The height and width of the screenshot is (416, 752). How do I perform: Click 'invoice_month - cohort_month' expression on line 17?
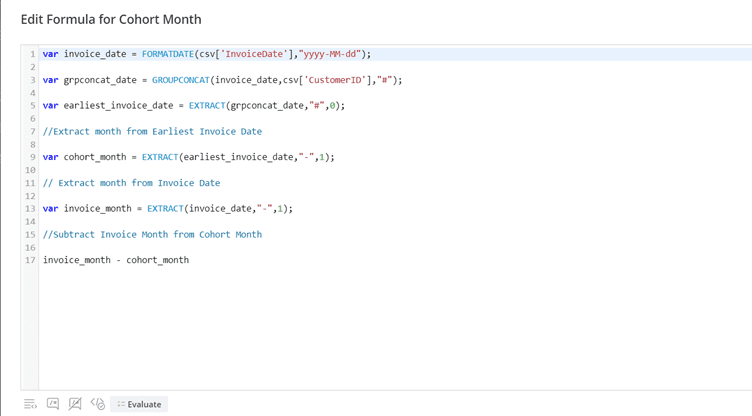click(116, 260)
